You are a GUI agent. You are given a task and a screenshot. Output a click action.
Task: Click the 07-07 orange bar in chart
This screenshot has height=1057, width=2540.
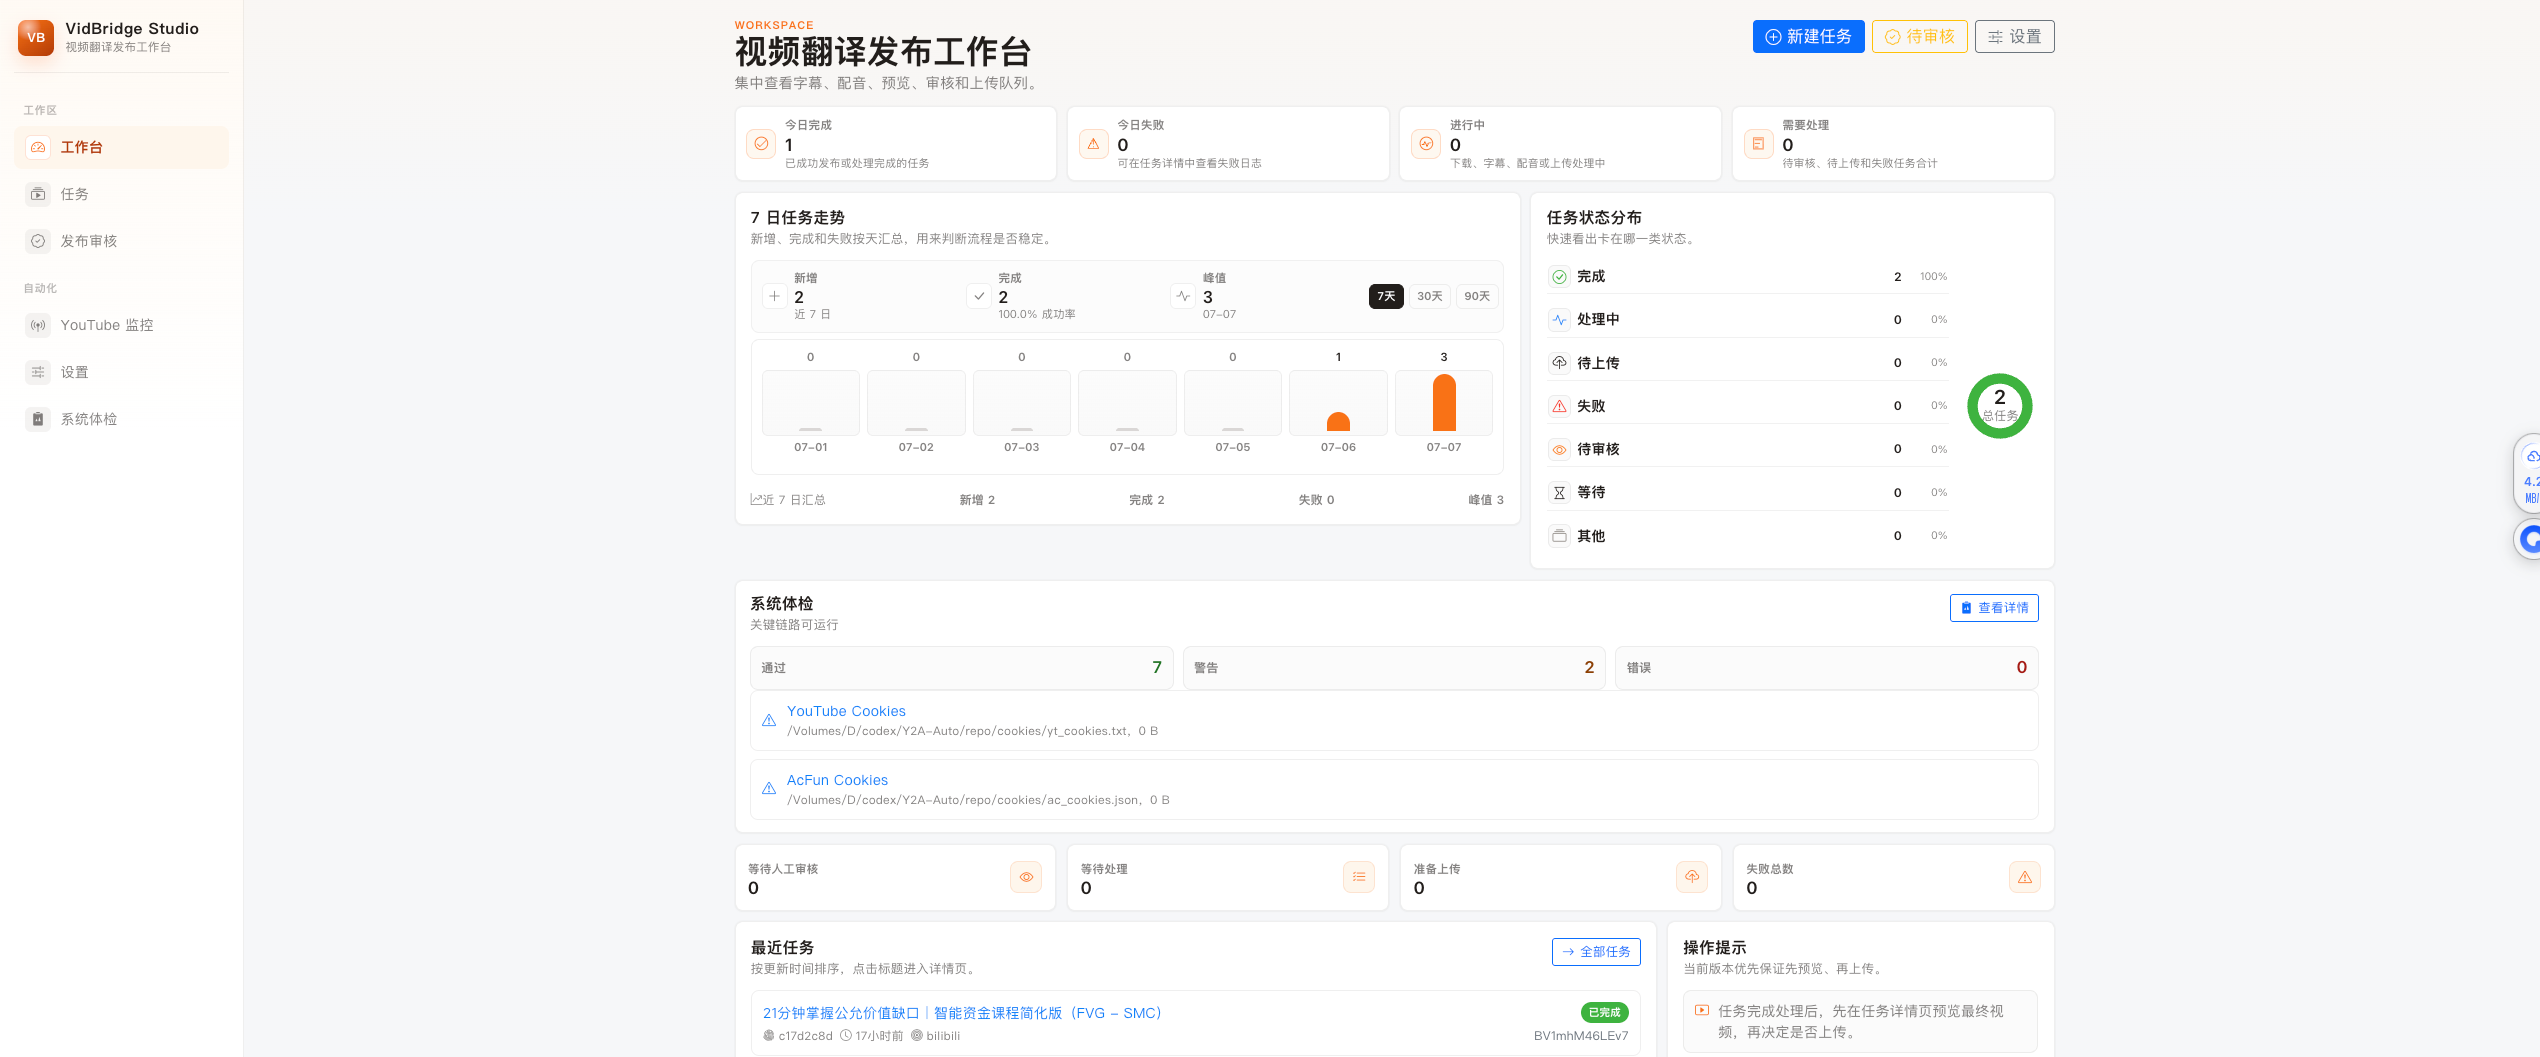tap(1444, 403)
